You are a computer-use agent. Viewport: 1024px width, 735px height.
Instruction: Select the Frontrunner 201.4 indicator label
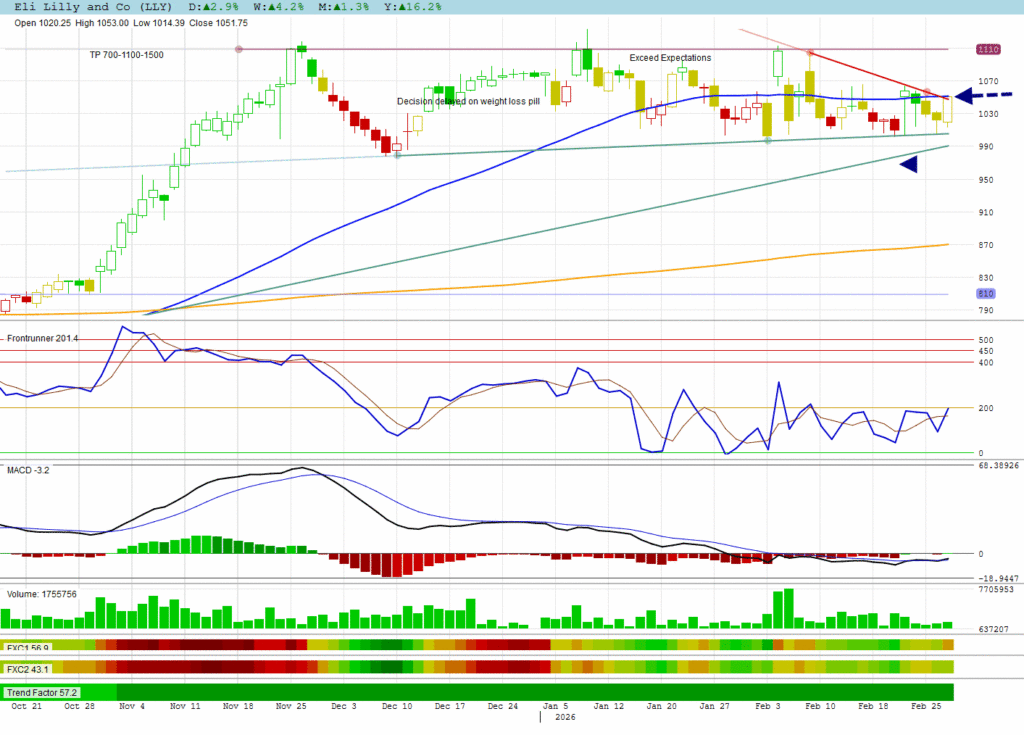pos(42,339)
